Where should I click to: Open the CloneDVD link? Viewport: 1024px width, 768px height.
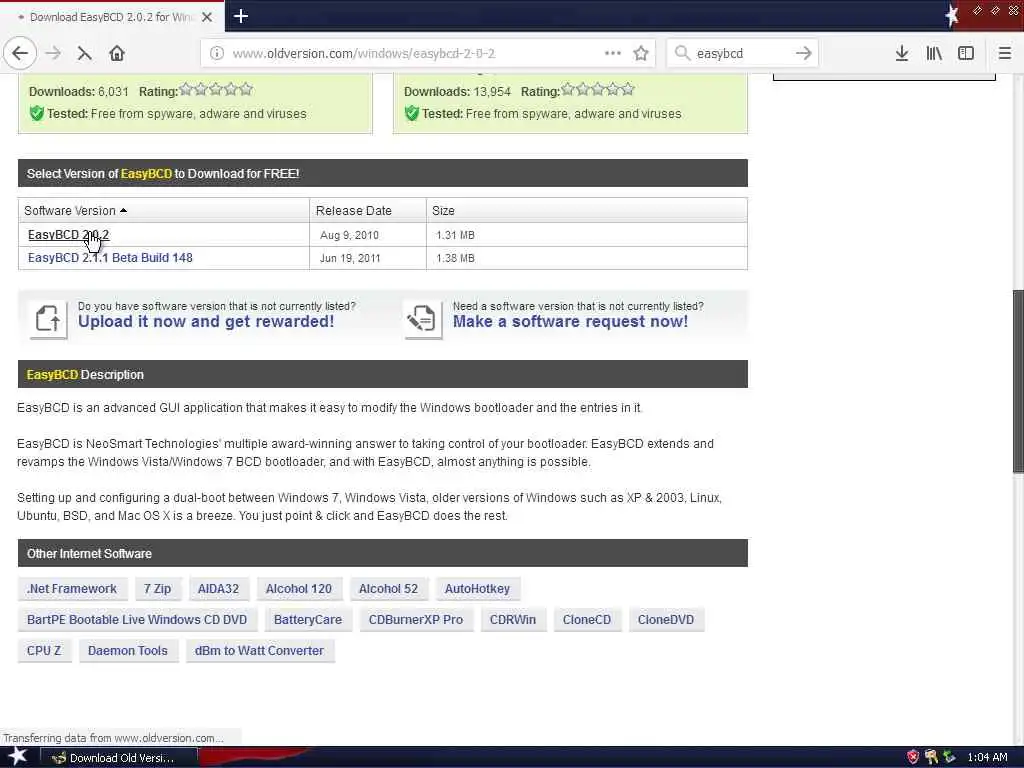click(x=665, y=619)
